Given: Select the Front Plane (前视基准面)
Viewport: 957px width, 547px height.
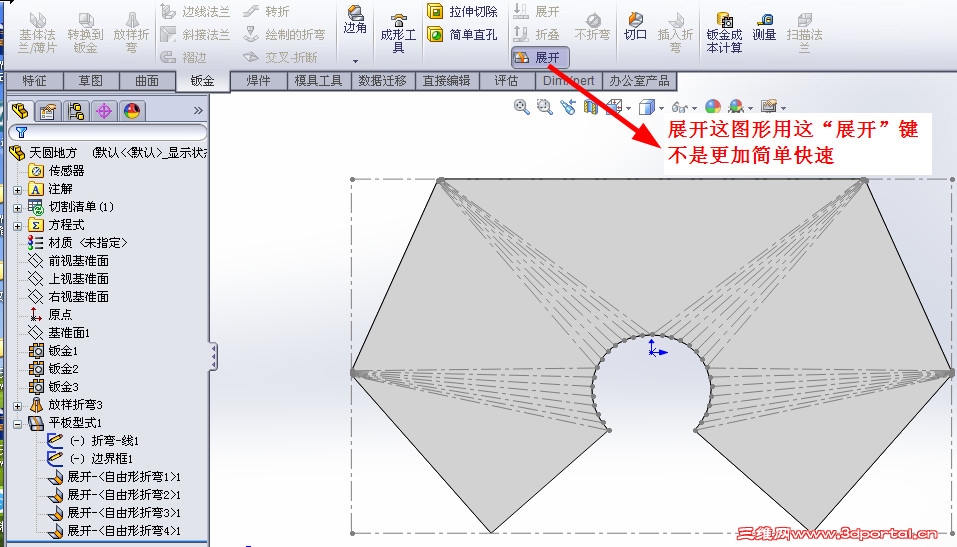Looking at the screenshot, I should point(69,261).
